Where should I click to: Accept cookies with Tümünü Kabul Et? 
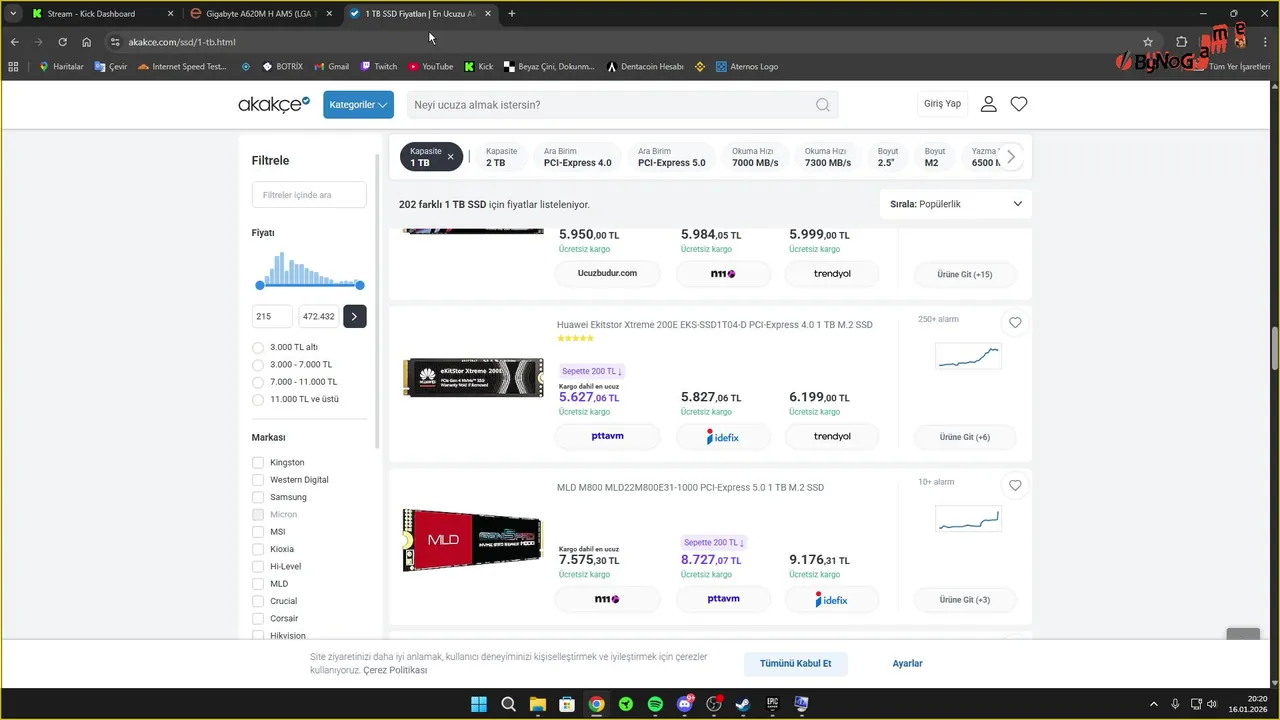pyautogui.click(x=796, y=664)
